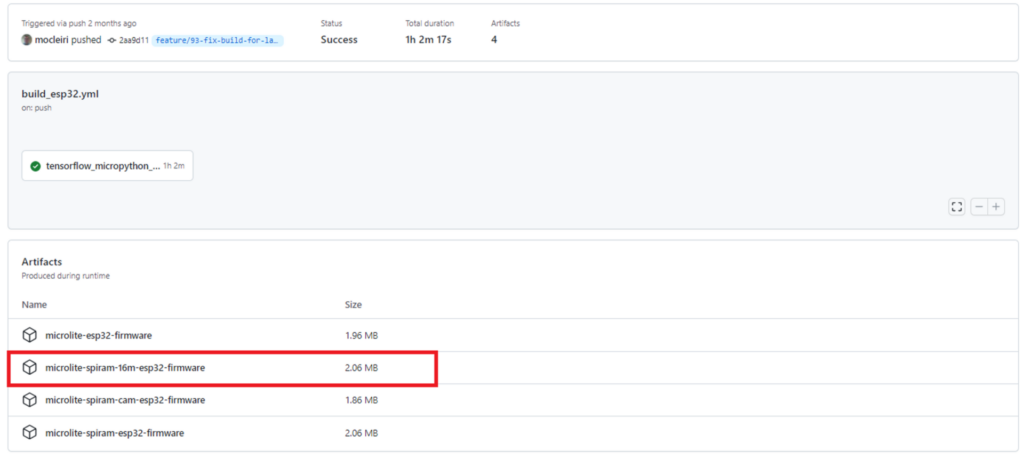Click the 1h 2m job duration label
Screen dimensions: 1024x459
tap(174, 166)
